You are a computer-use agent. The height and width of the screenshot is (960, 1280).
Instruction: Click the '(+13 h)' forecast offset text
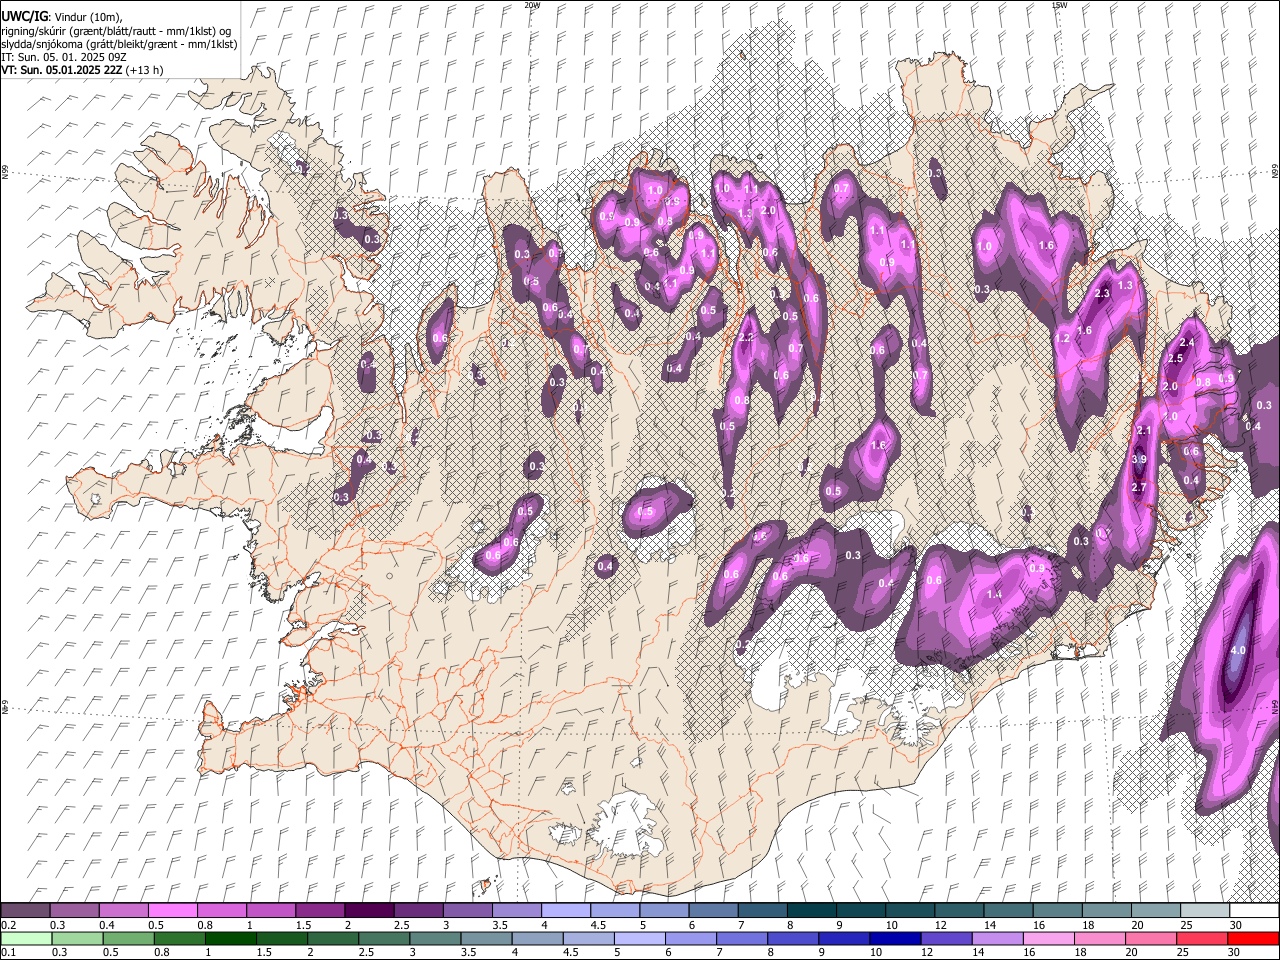145,70
